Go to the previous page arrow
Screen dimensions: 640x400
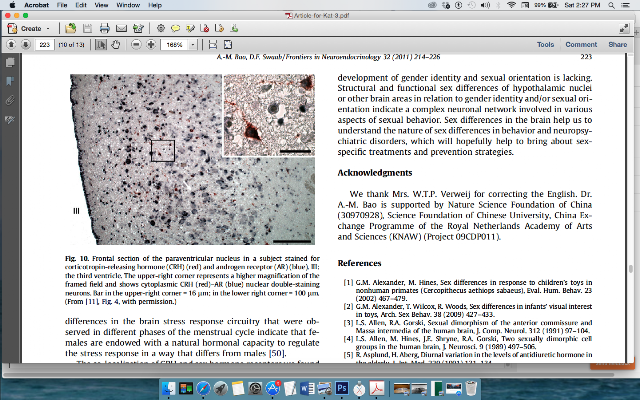coord(11,44)
